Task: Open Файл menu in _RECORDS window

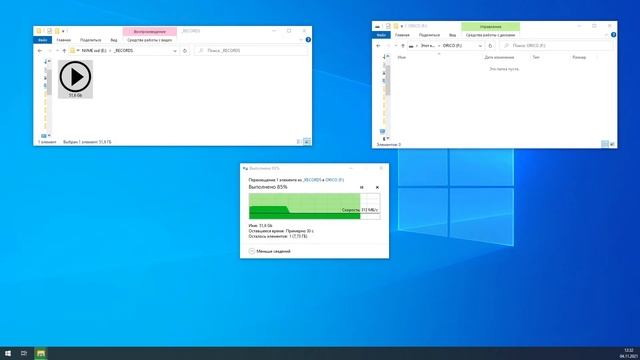Action: click(x=42, y=40)
